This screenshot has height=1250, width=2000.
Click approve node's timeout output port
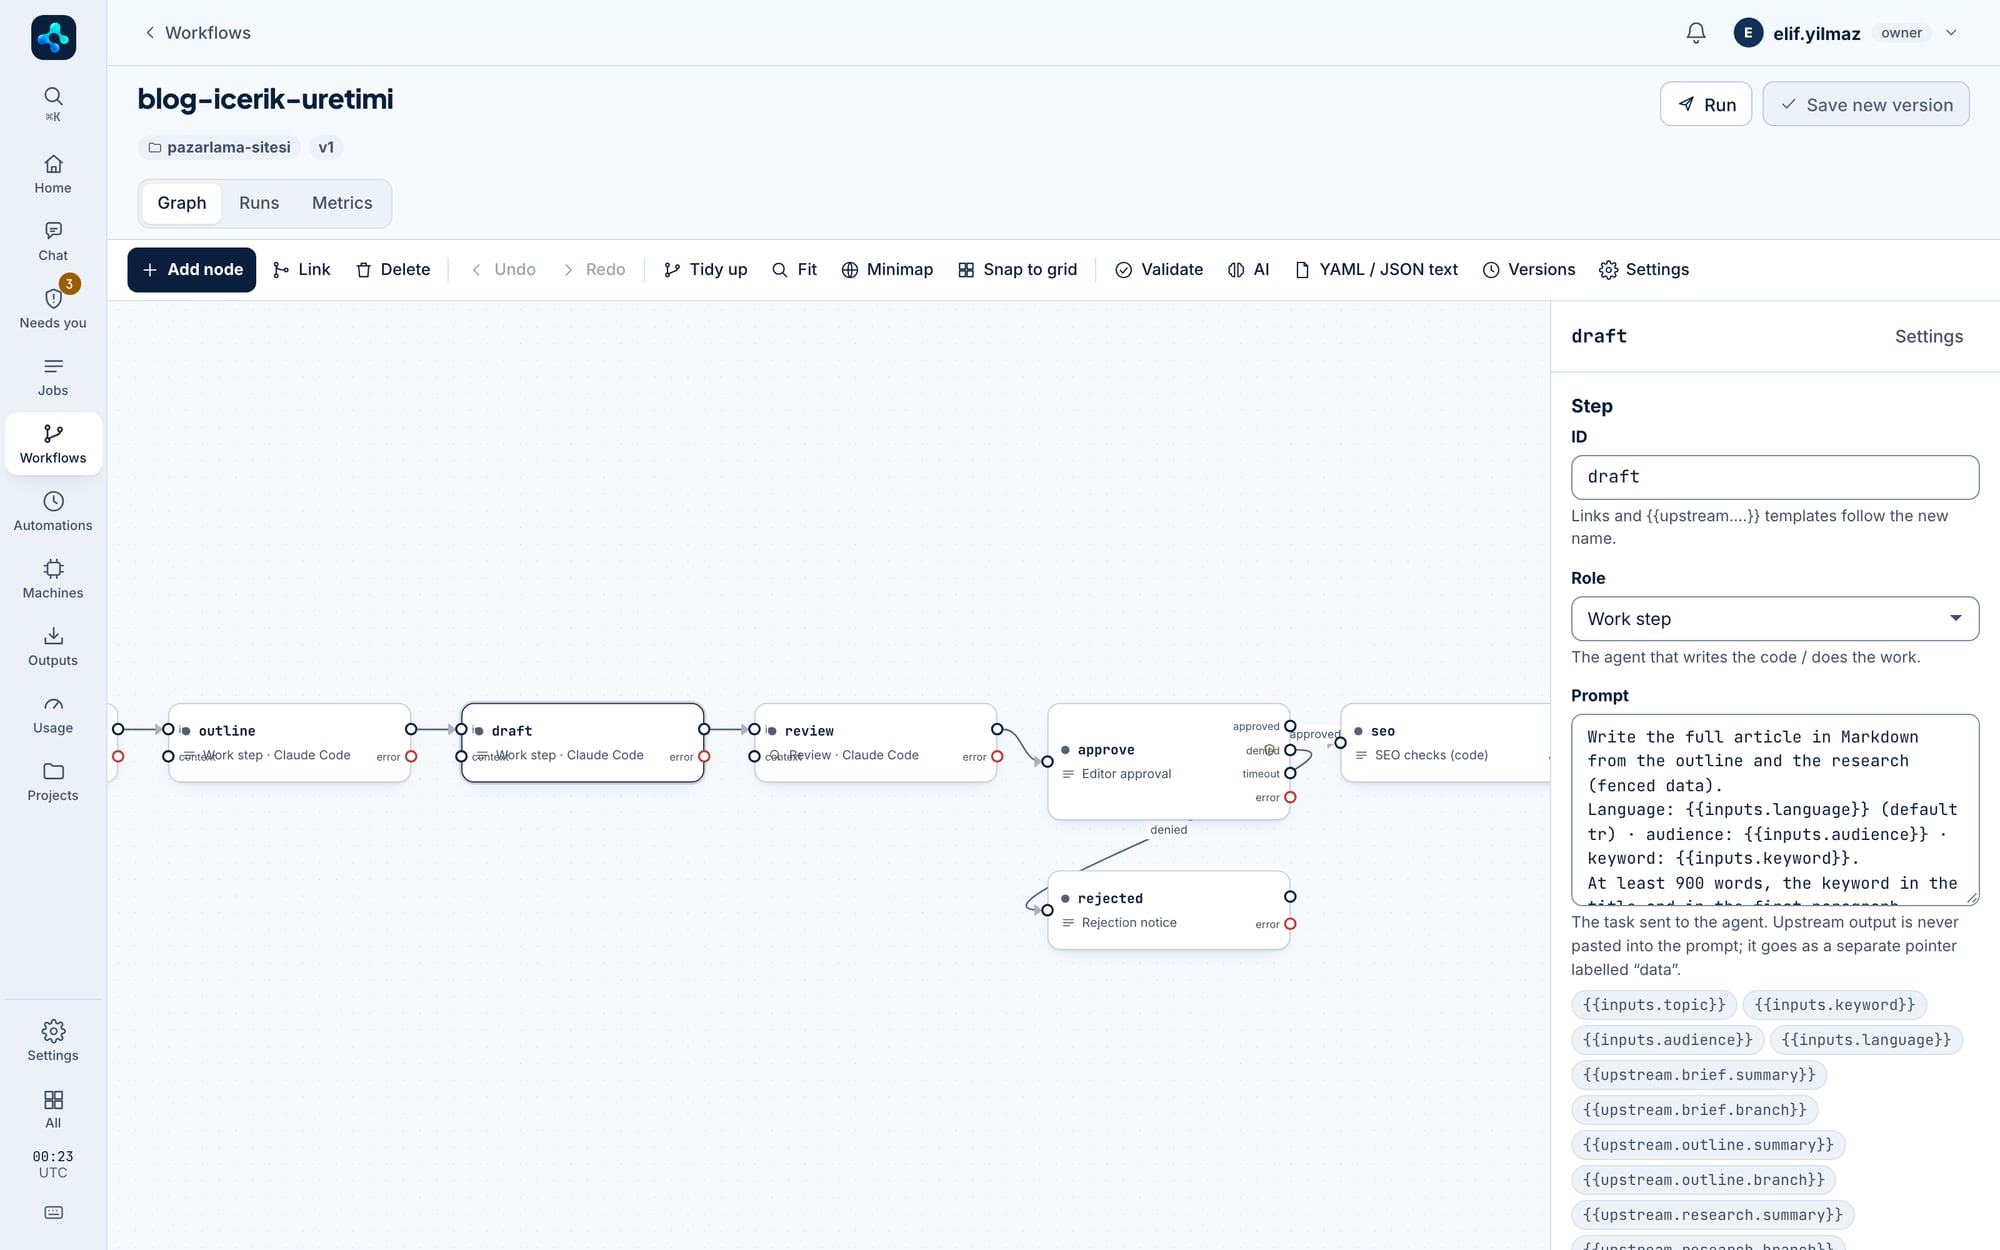pyautogui.click(x=1290, y=773)
